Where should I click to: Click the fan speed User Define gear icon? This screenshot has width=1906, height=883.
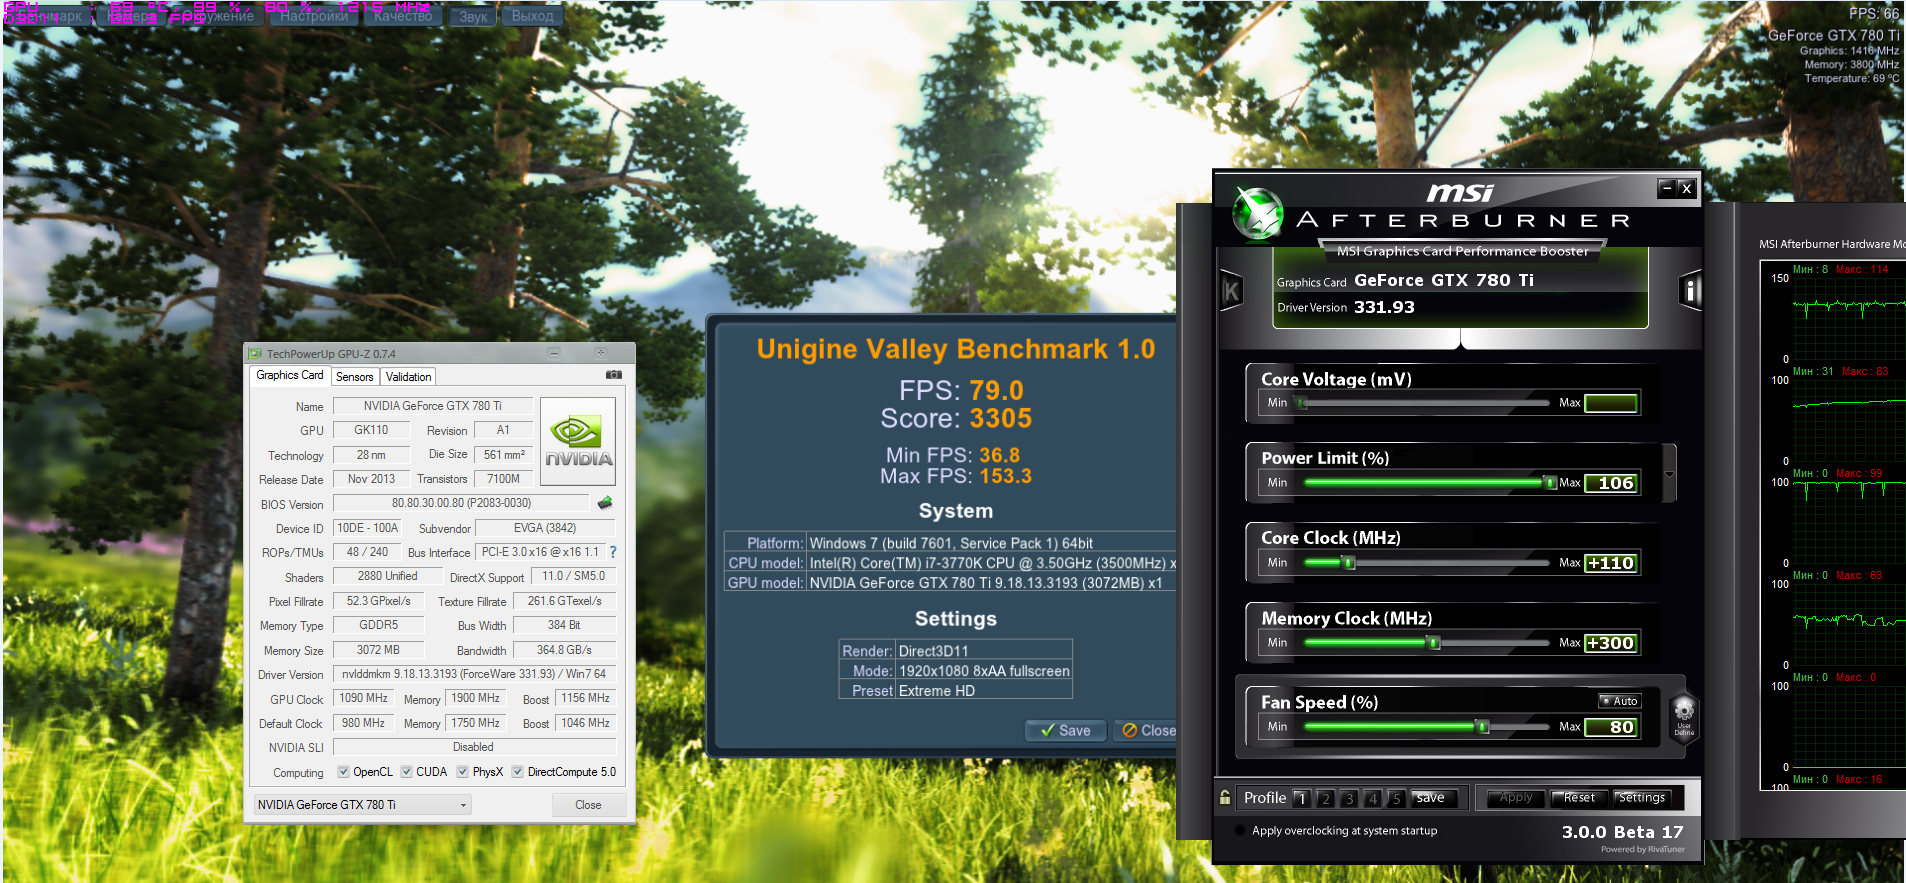[1684, 715]
